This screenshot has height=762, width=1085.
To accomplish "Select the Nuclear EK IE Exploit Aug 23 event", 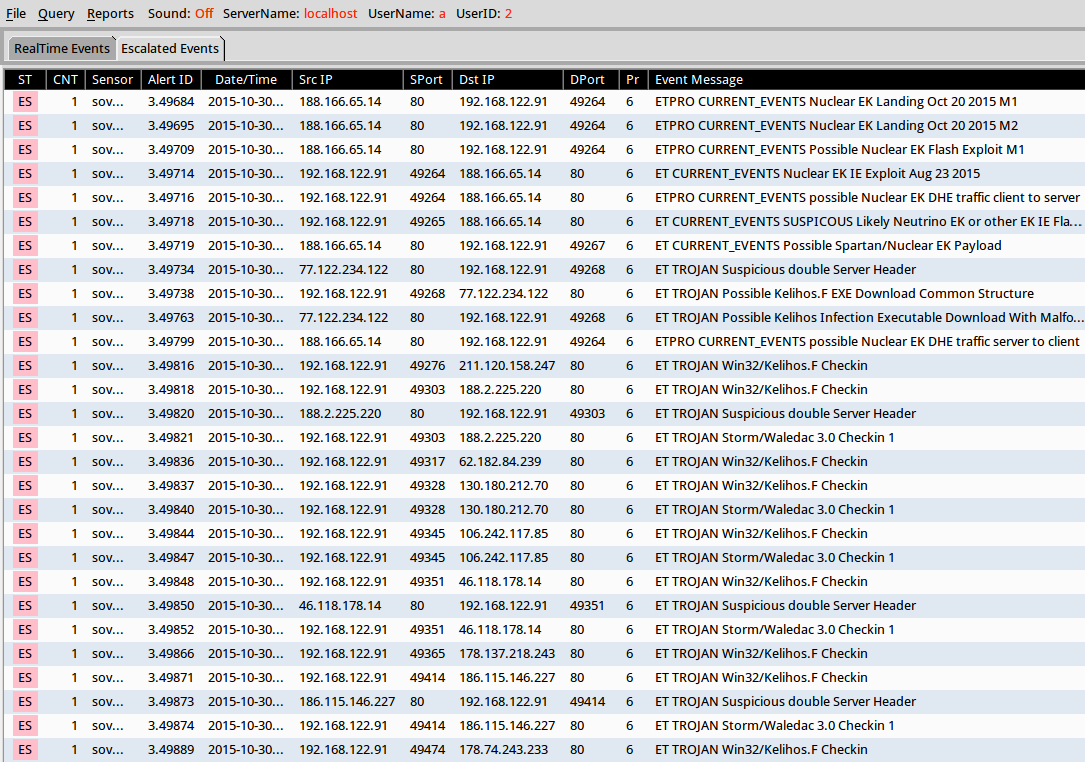I will point(817,174).
